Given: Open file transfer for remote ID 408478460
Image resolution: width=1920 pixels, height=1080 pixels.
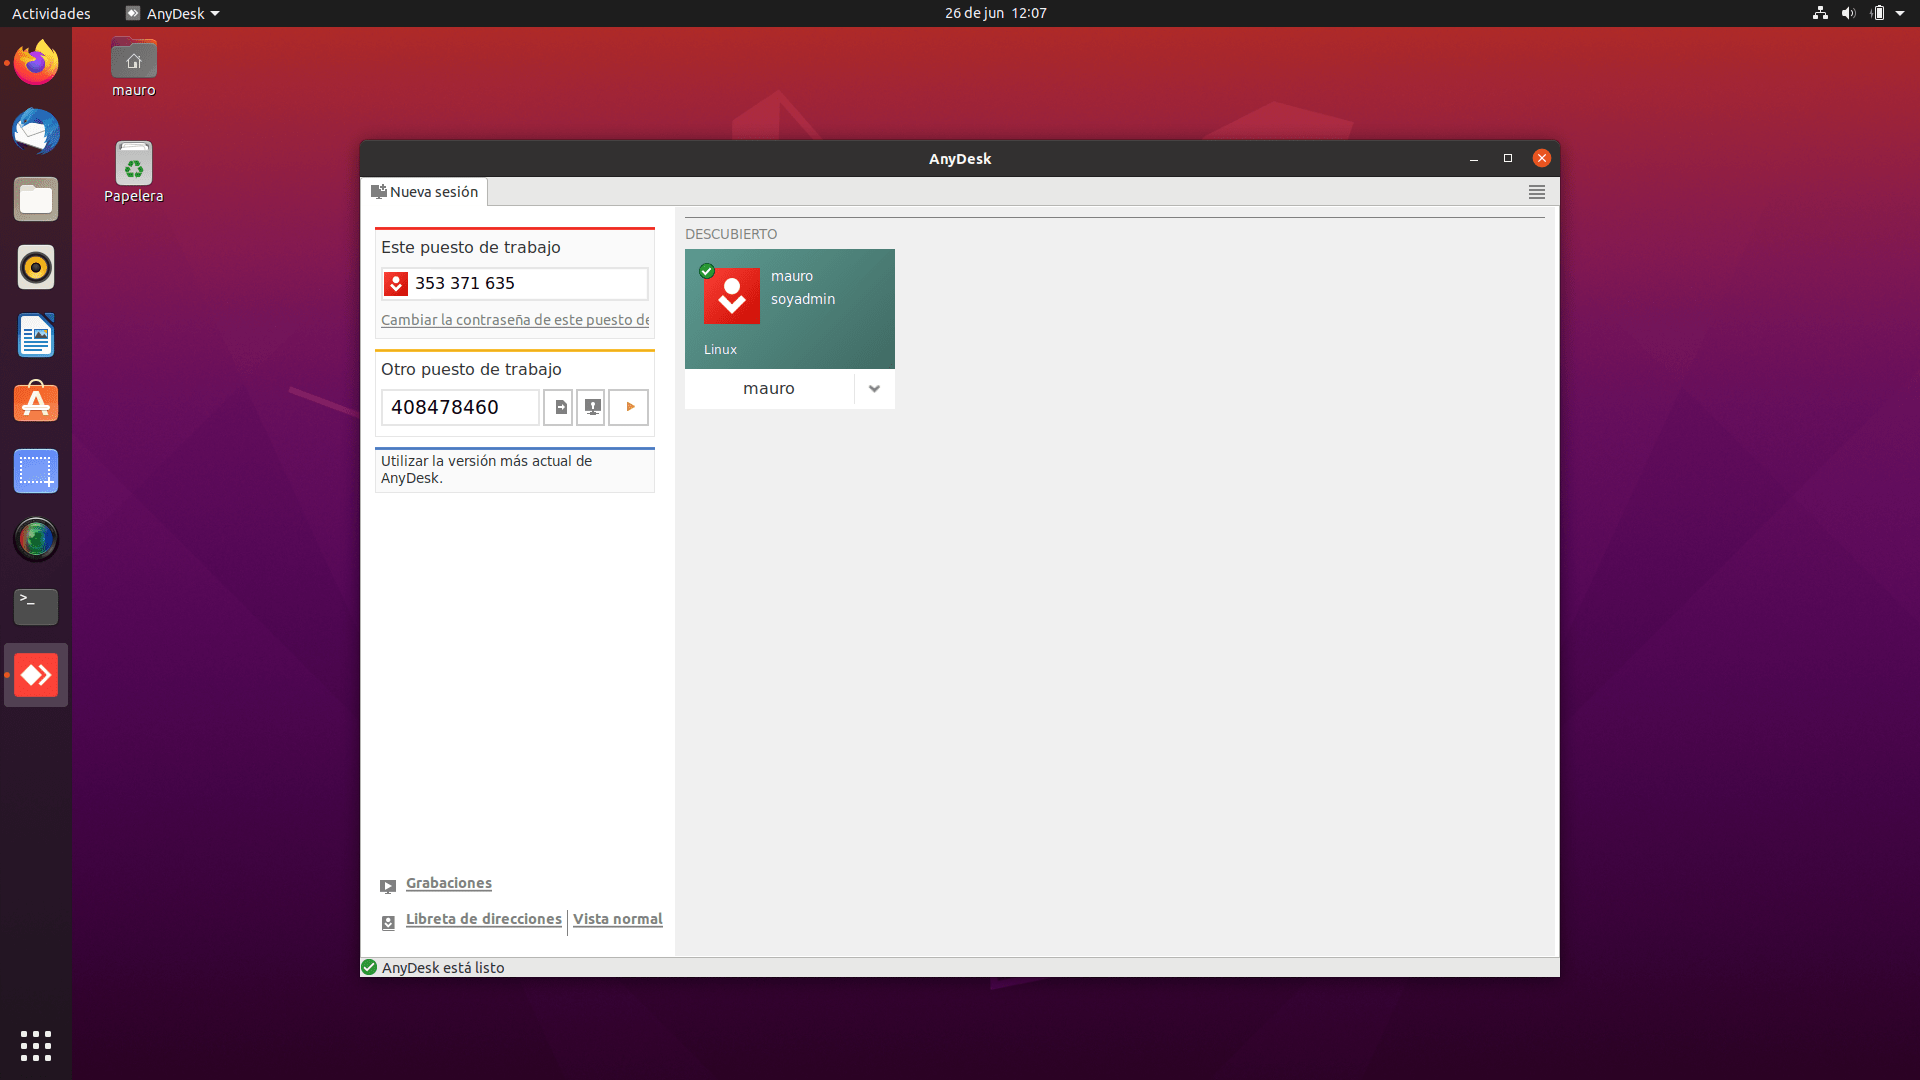Looking at the screenshot, I should [x=559, y=407].
